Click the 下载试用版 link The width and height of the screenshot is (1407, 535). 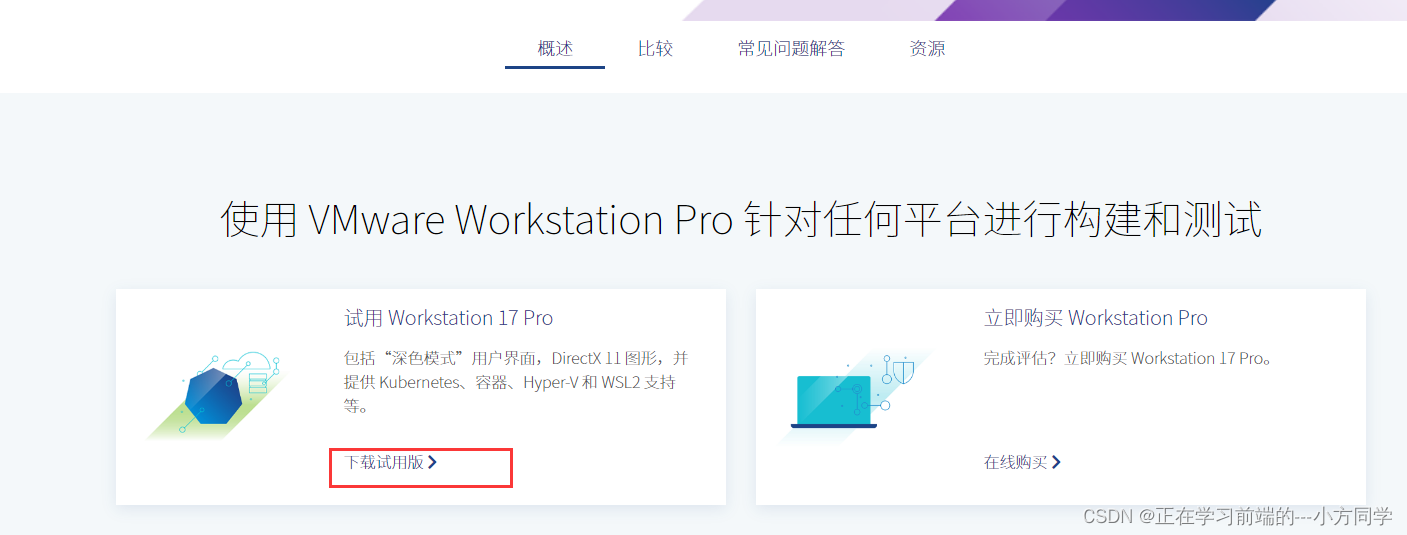[x=391, y=462]
